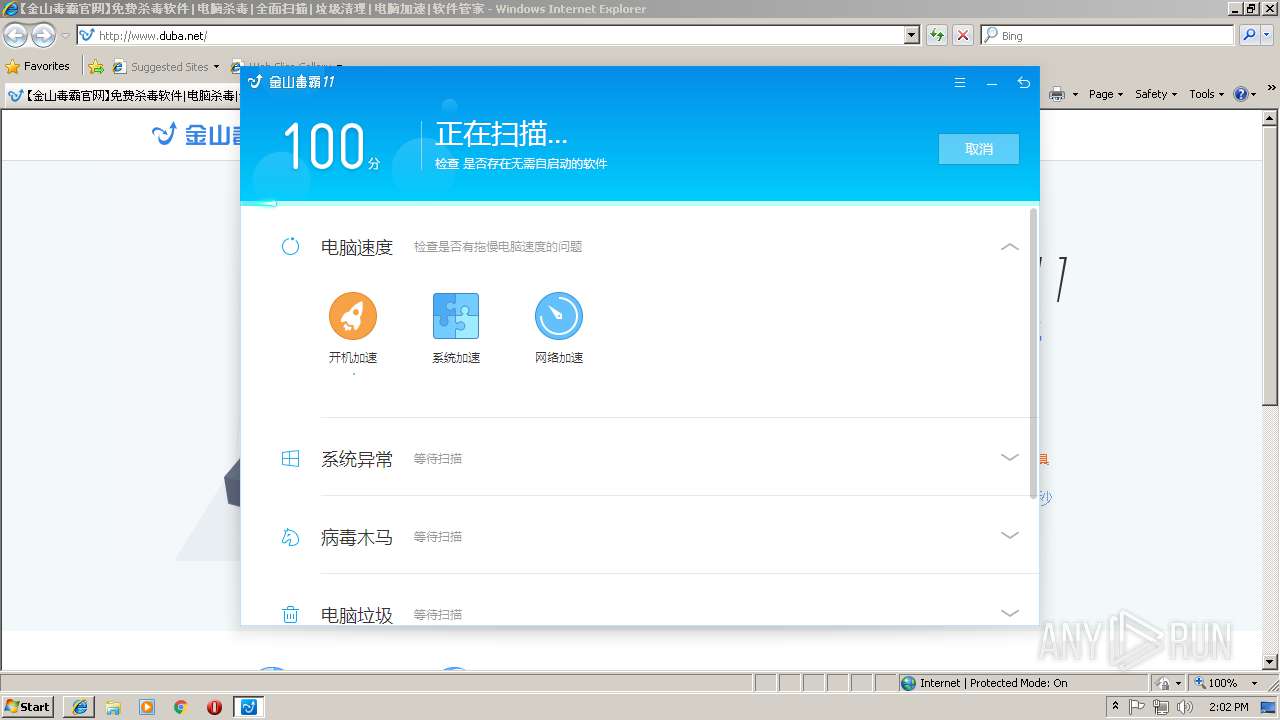Collapse the 电脑速度 section
The height and width of the screenshot is (720, 1280).
1010,246
